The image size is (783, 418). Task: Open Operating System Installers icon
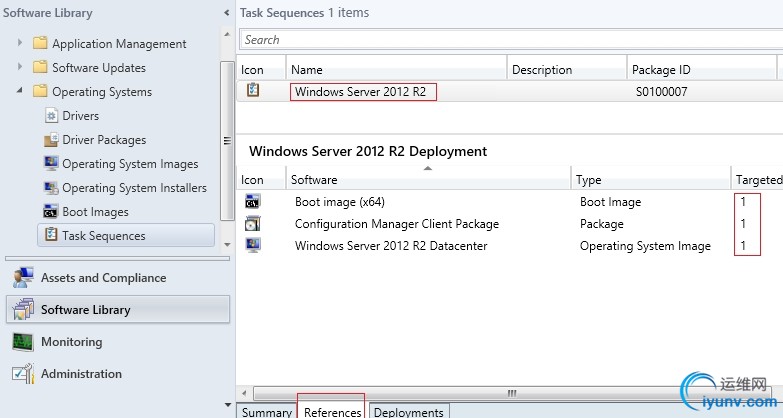[x=52, y=188]
